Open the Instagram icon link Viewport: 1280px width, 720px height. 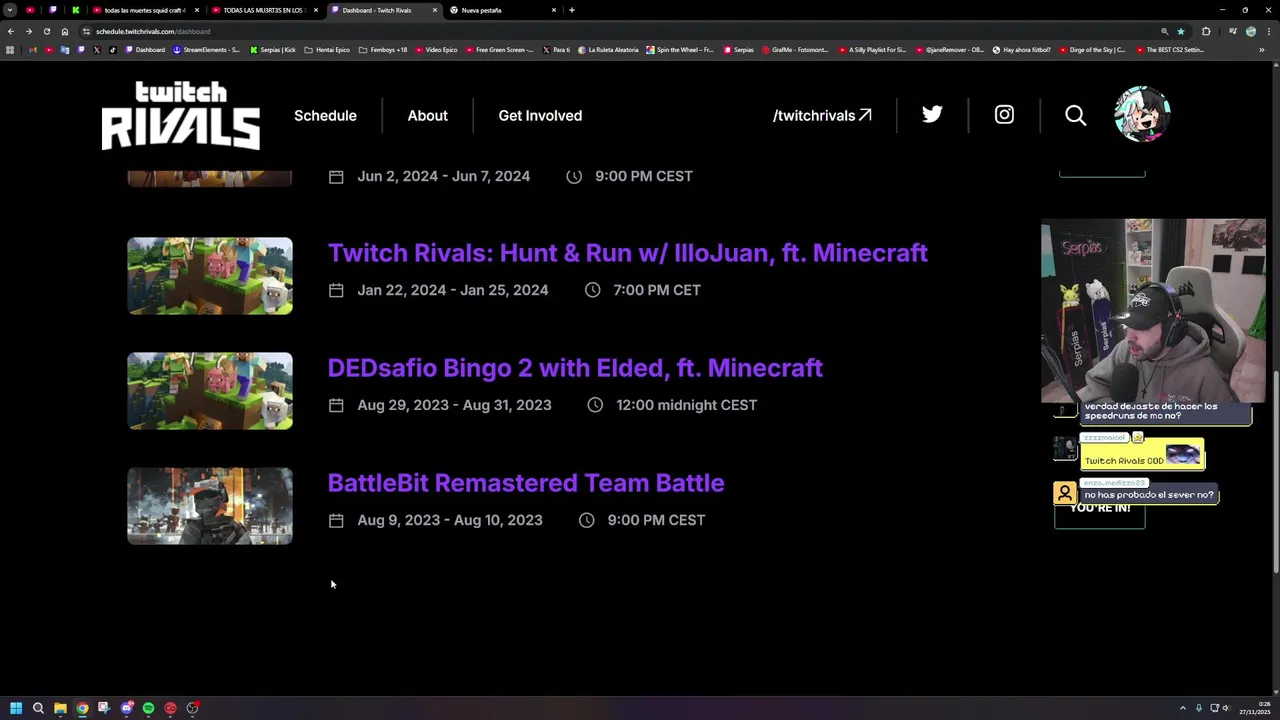click(1004, 115)
